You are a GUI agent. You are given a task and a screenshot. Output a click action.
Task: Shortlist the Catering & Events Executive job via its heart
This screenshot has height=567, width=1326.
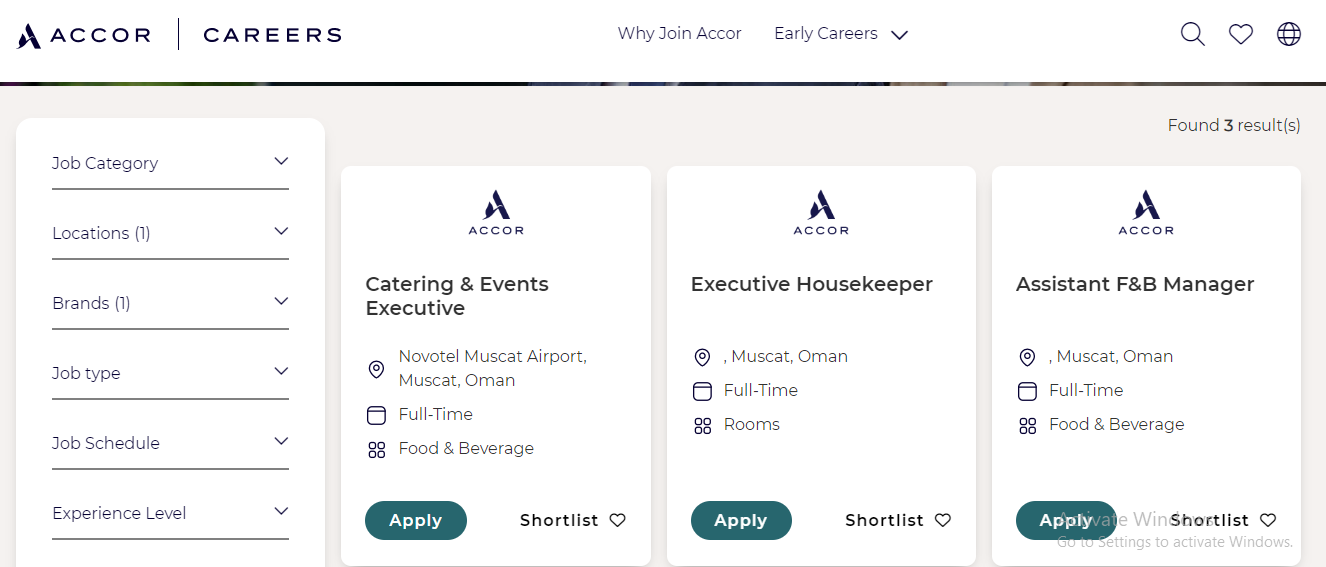618,520
